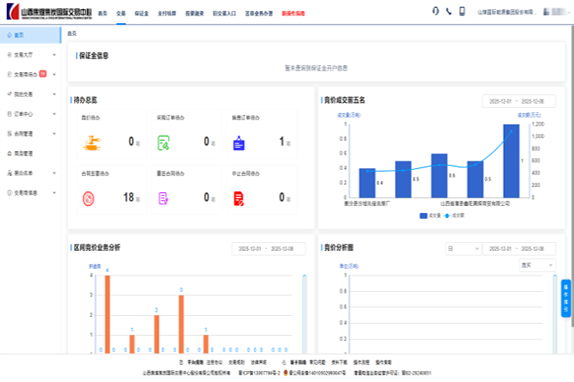The height and width of the screenshot is (382, 574).
Task: Click the 法律声明 footer link
Action: pos(258,362)
